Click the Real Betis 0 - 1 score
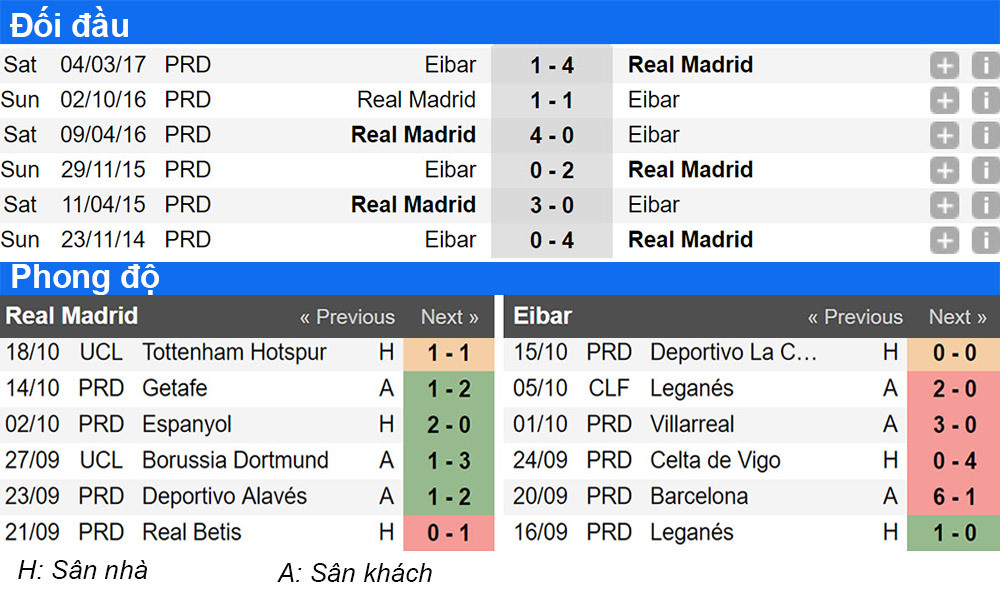 (x=448, y=532)
